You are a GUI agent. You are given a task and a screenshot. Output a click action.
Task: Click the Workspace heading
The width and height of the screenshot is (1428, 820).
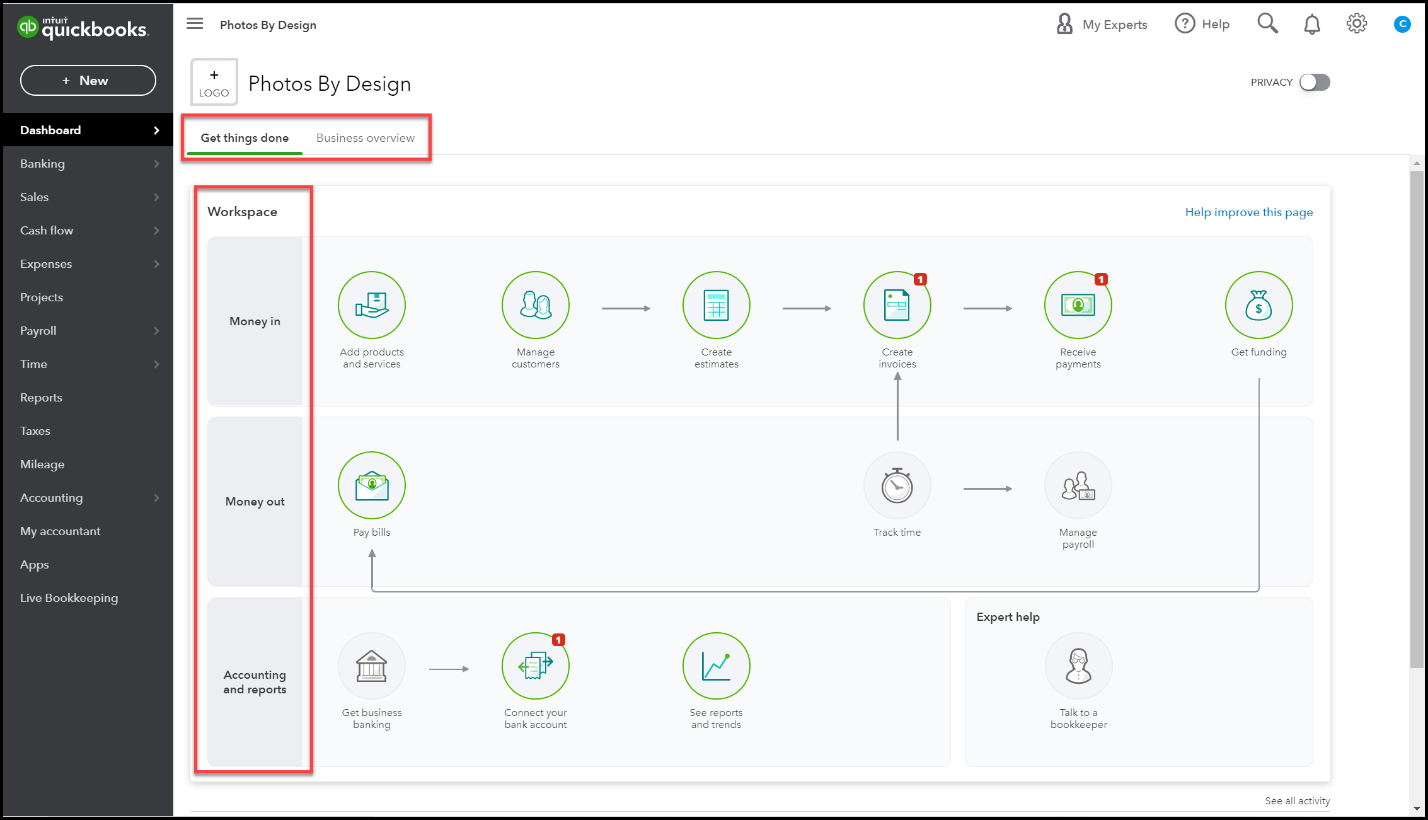click(242, 212)
